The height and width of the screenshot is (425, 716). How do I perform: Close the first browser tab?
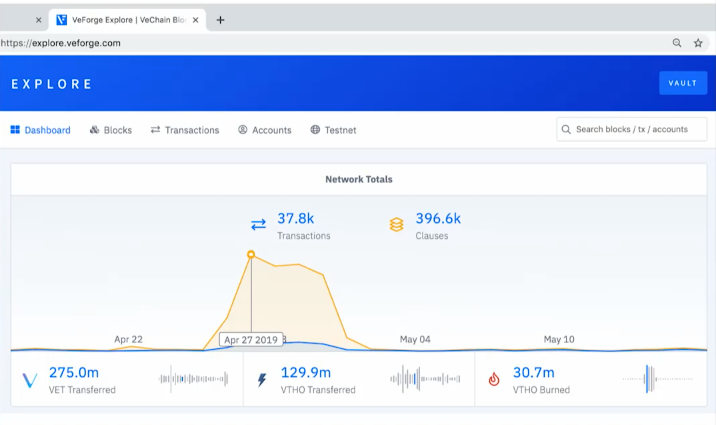38,20
